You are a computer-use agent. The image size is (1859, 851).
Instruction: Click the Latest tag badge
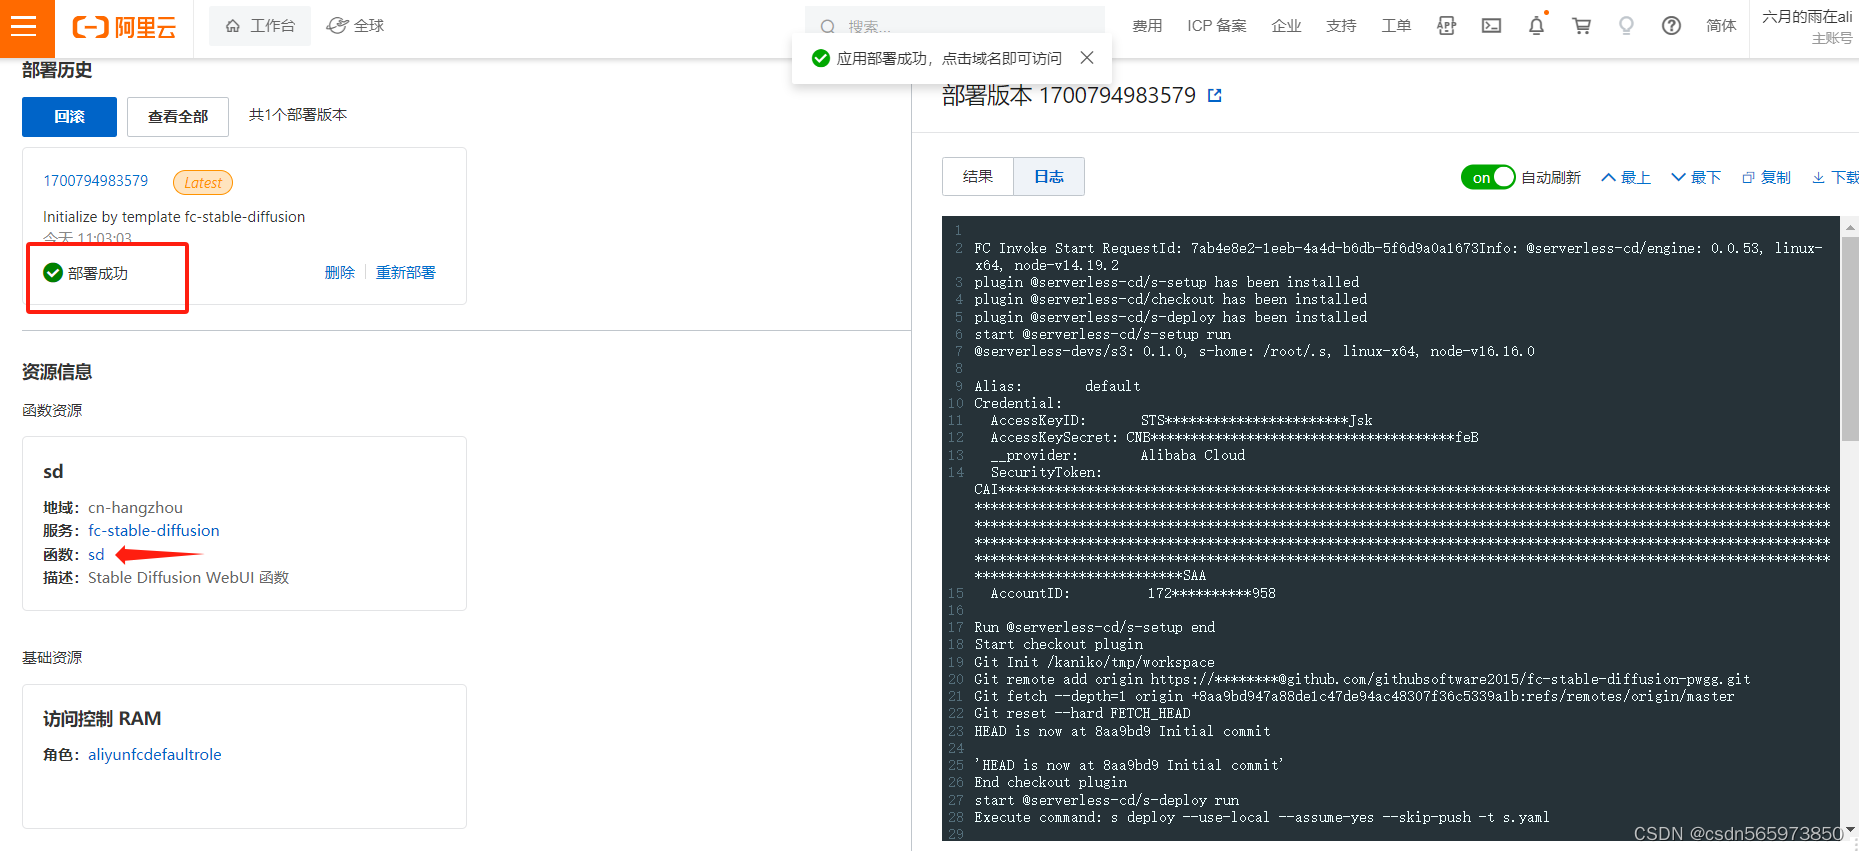click(x=203, y=182)
